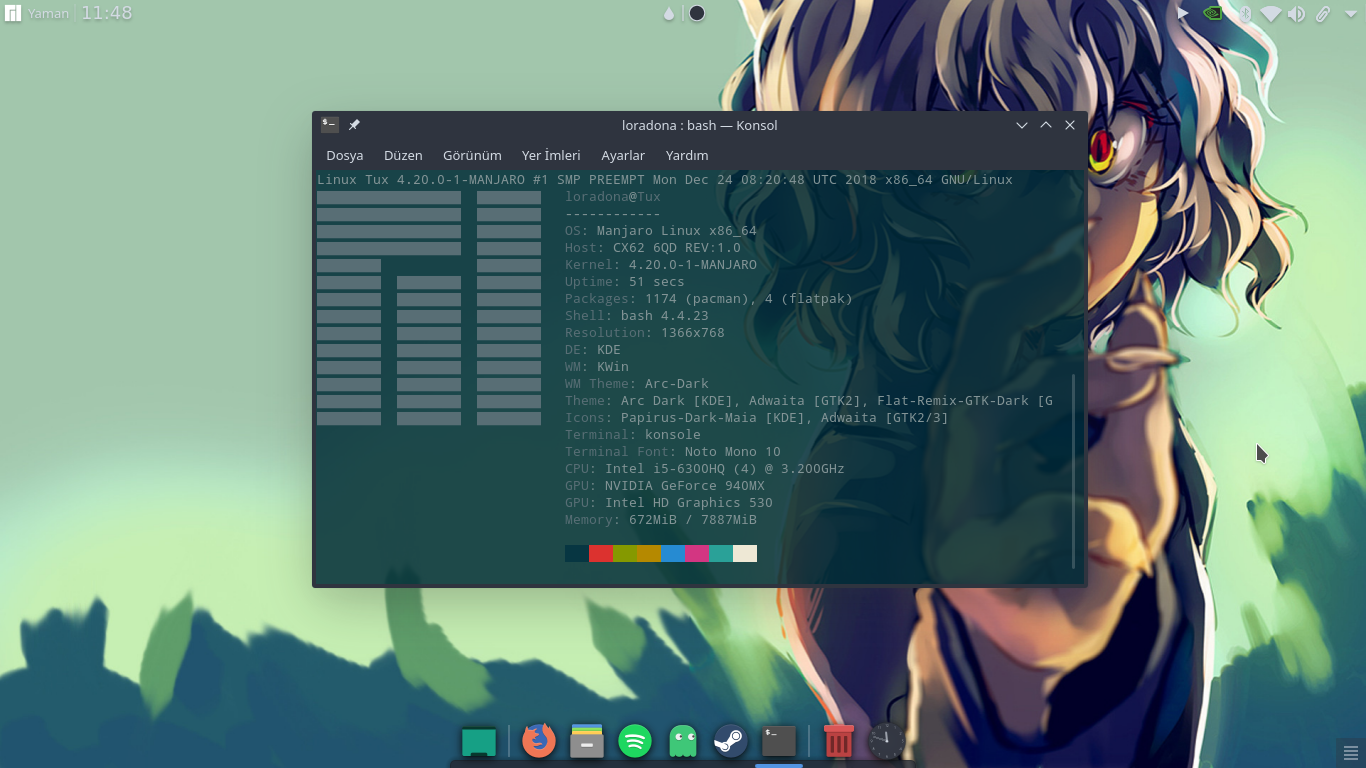Open the red trash dock icon

pos(839,741)
